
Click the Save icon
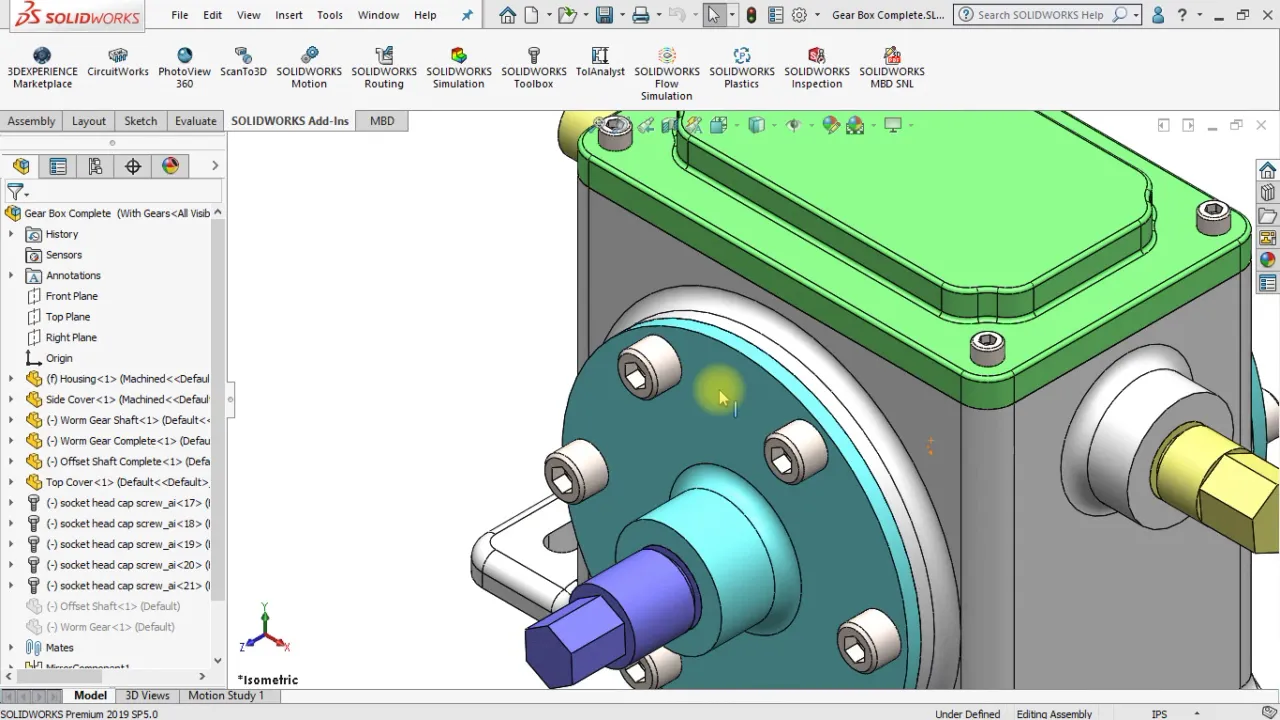tap(604, 15)
